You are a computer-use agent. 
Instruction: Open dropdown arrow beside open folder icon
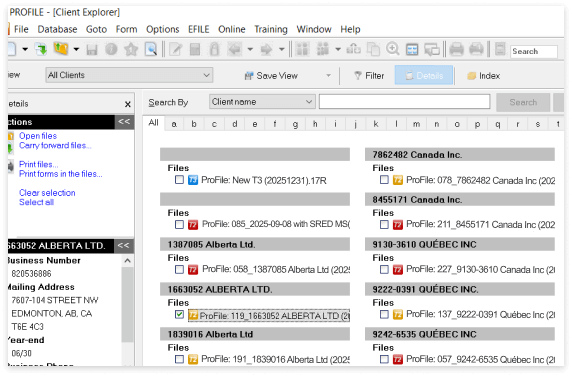click(76, 49)
